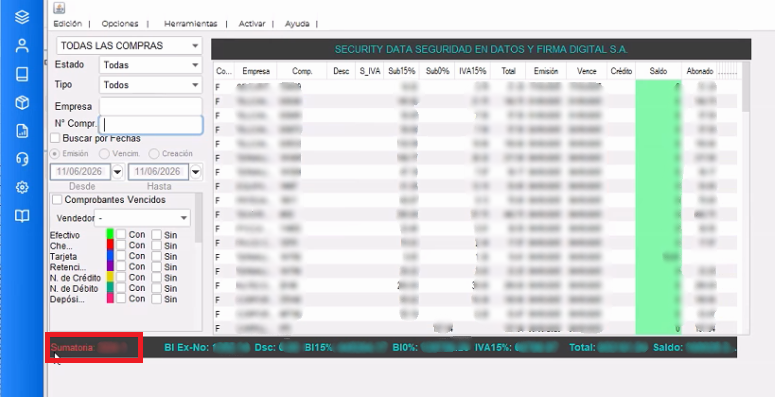Click SECURITY DATA SEGURIDAD EN DATOS title

point(481,49)
